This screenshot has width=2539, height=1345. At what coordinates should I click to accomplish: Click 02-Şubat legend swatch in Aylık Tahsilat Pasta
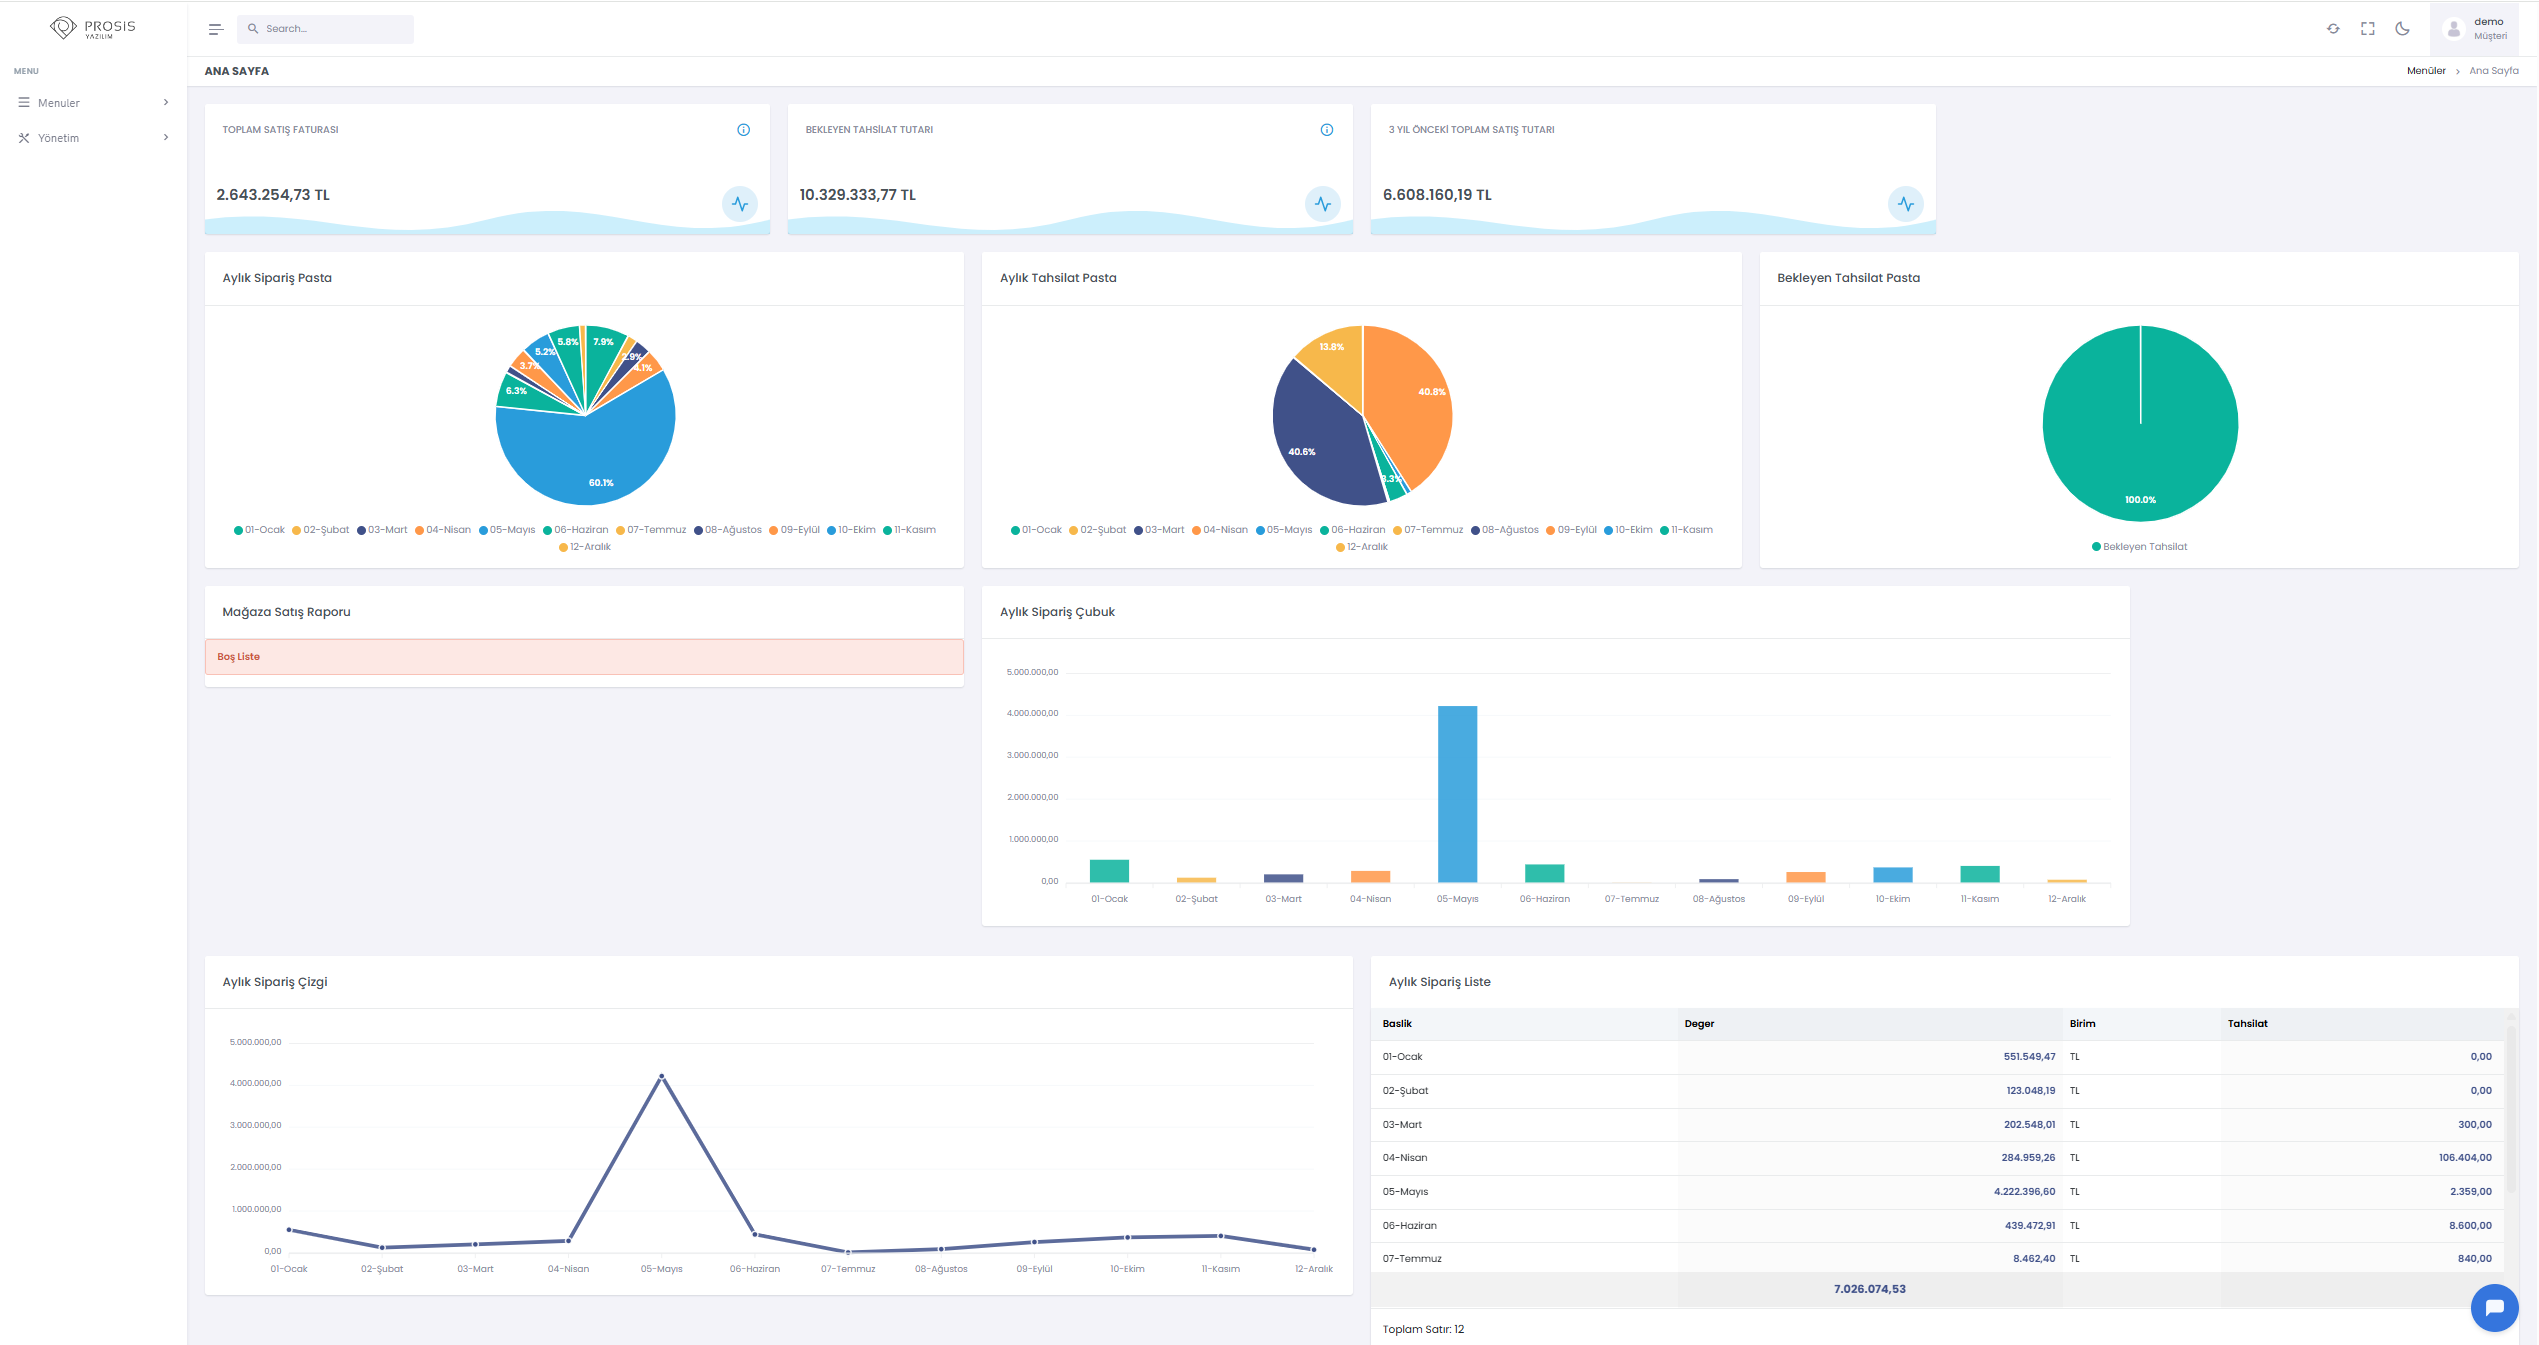[x=1074, y=530]
